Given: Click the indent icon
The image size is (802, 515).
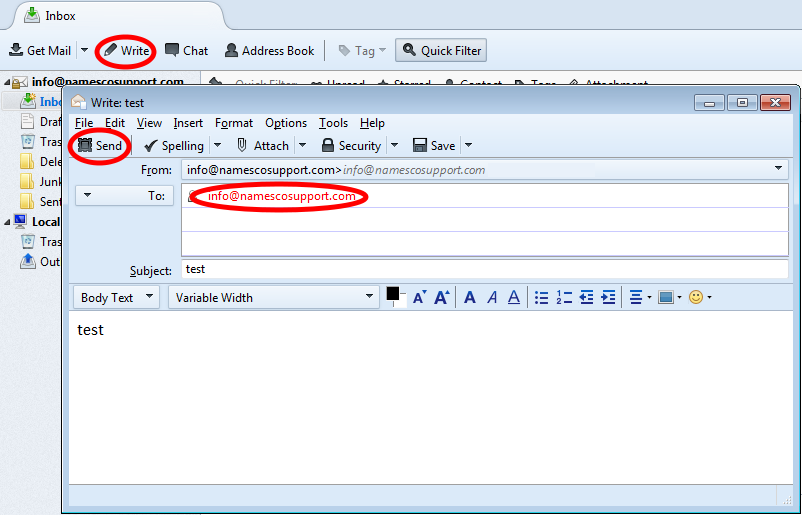Looking at the screenshot, I should 608,297.
